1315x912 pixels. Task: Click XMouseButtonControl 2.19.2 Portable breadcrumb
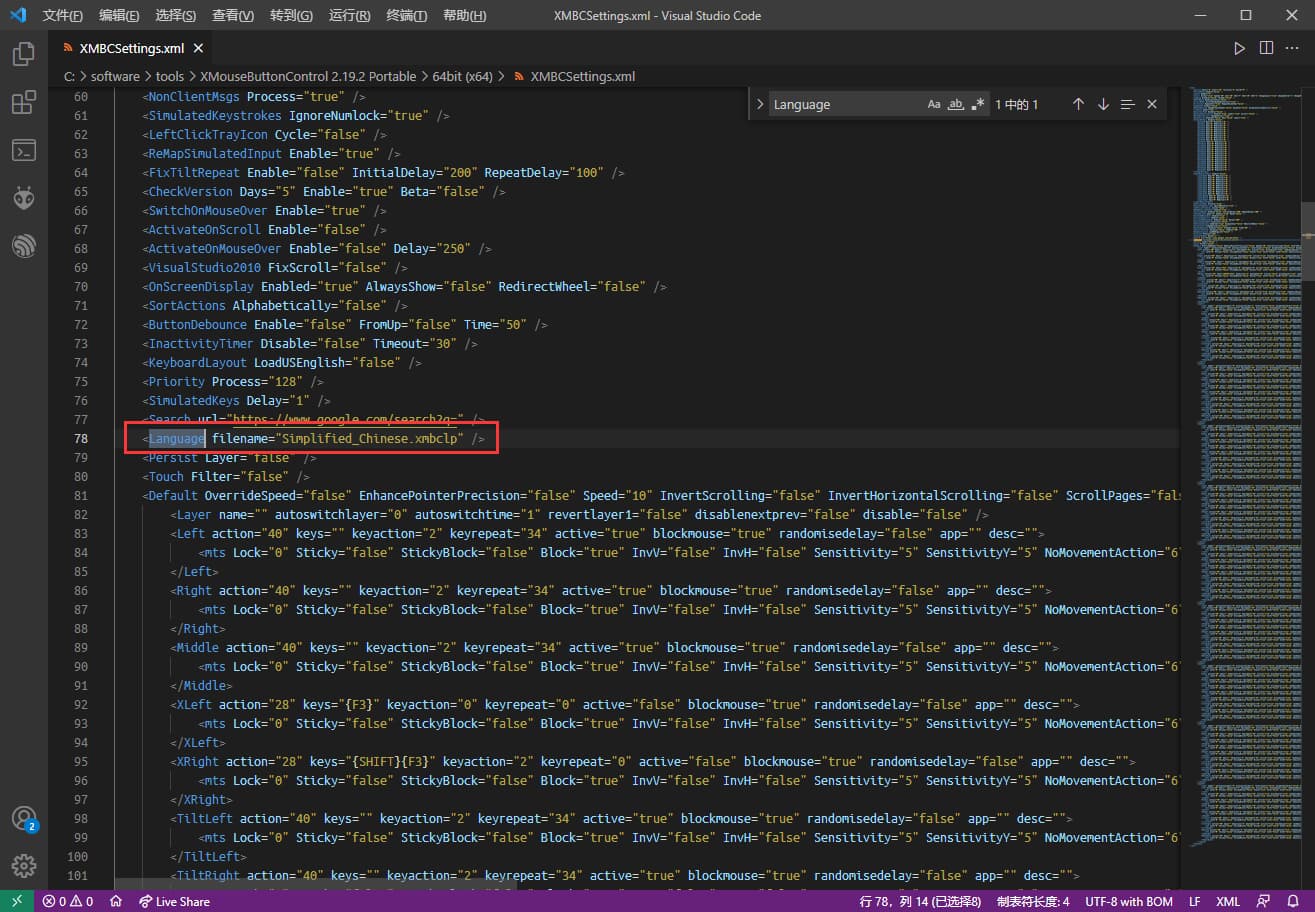click(x=309, y=76)
